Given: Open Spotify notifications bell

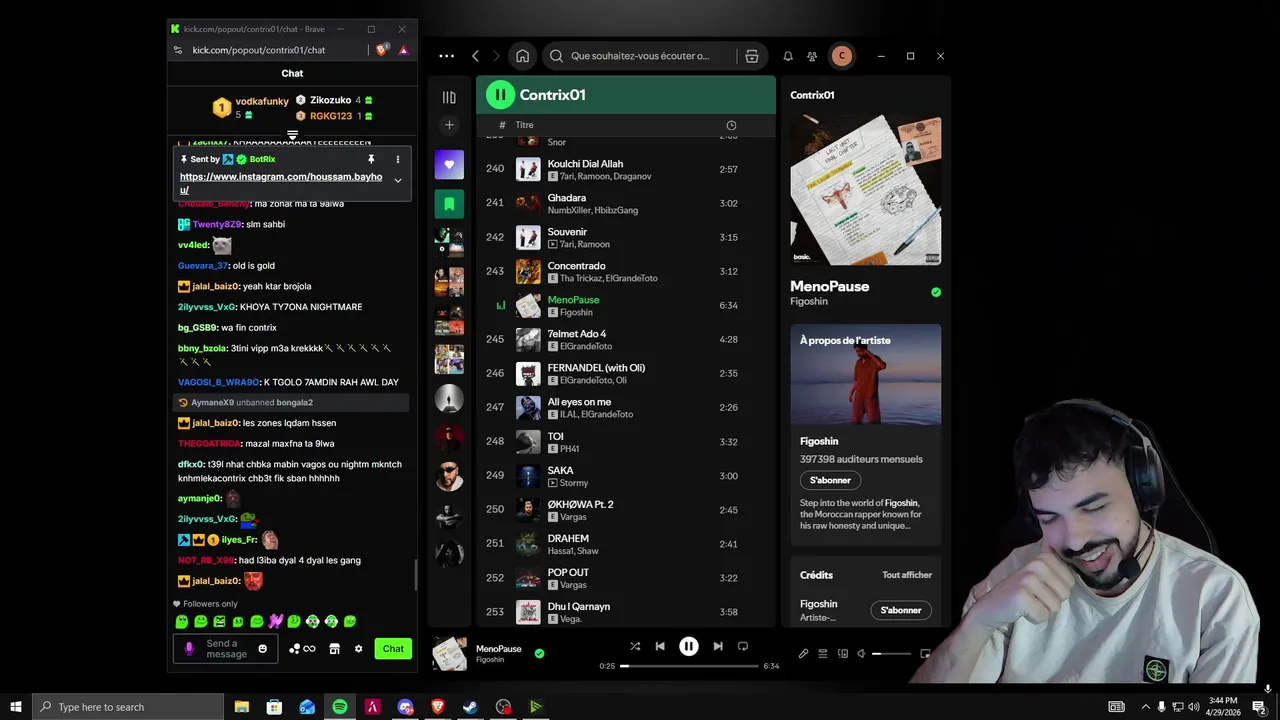Looking at the screenshot, I should (788, 56).
